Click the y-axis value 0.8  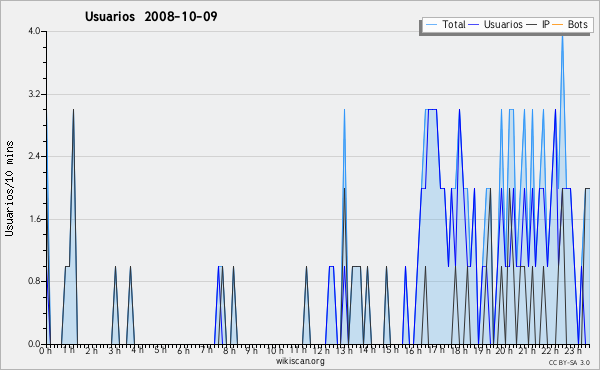point(34,282)
